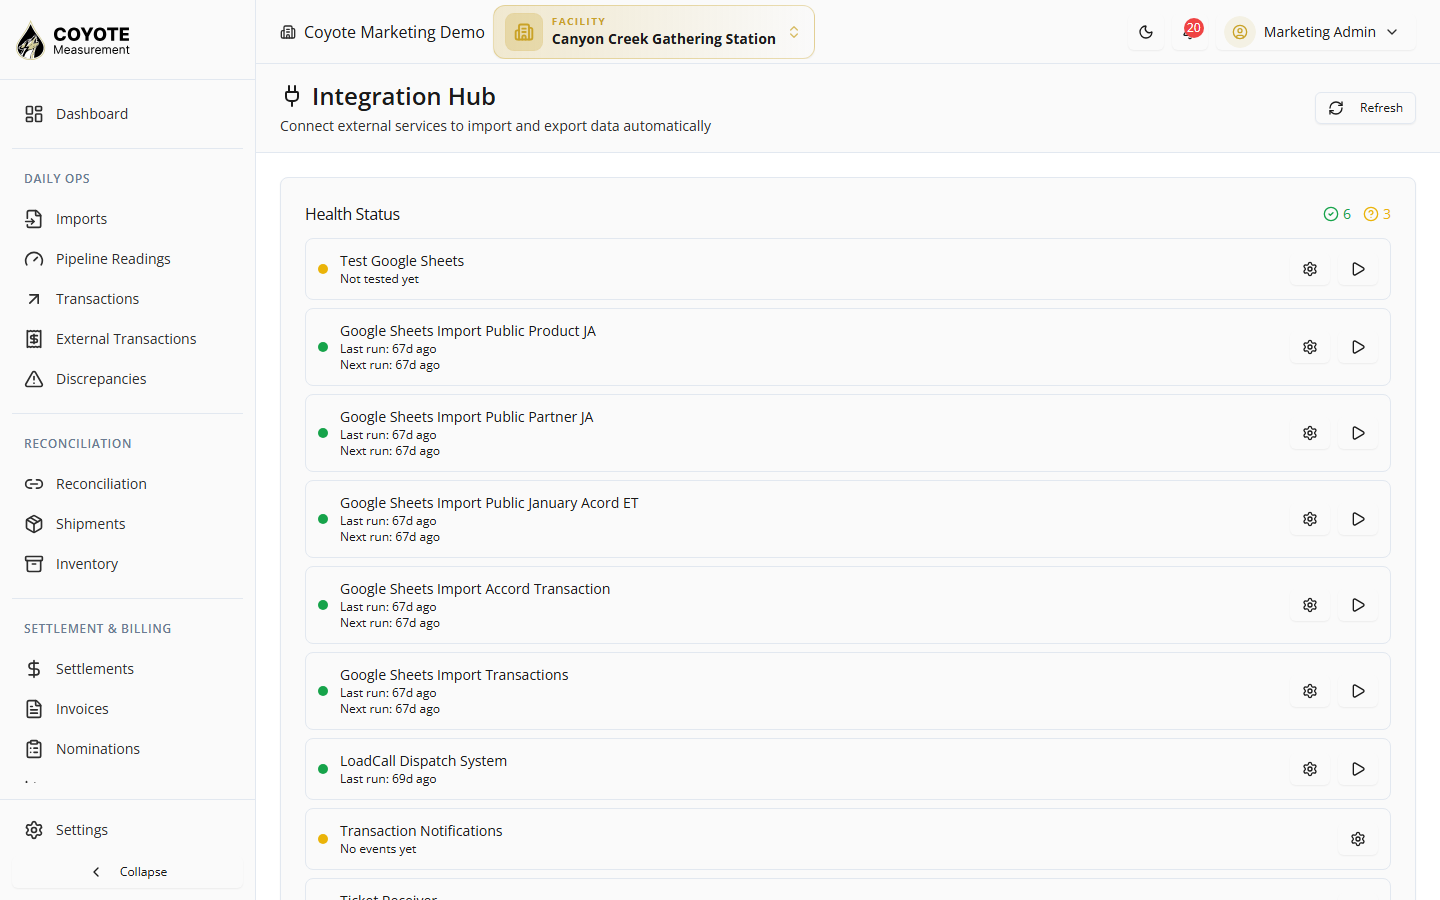Image resolution: width=1440 pixels, height=900 pixels.
Task: Select Google Sheets Import Public Product JA title
Action: 468,331
